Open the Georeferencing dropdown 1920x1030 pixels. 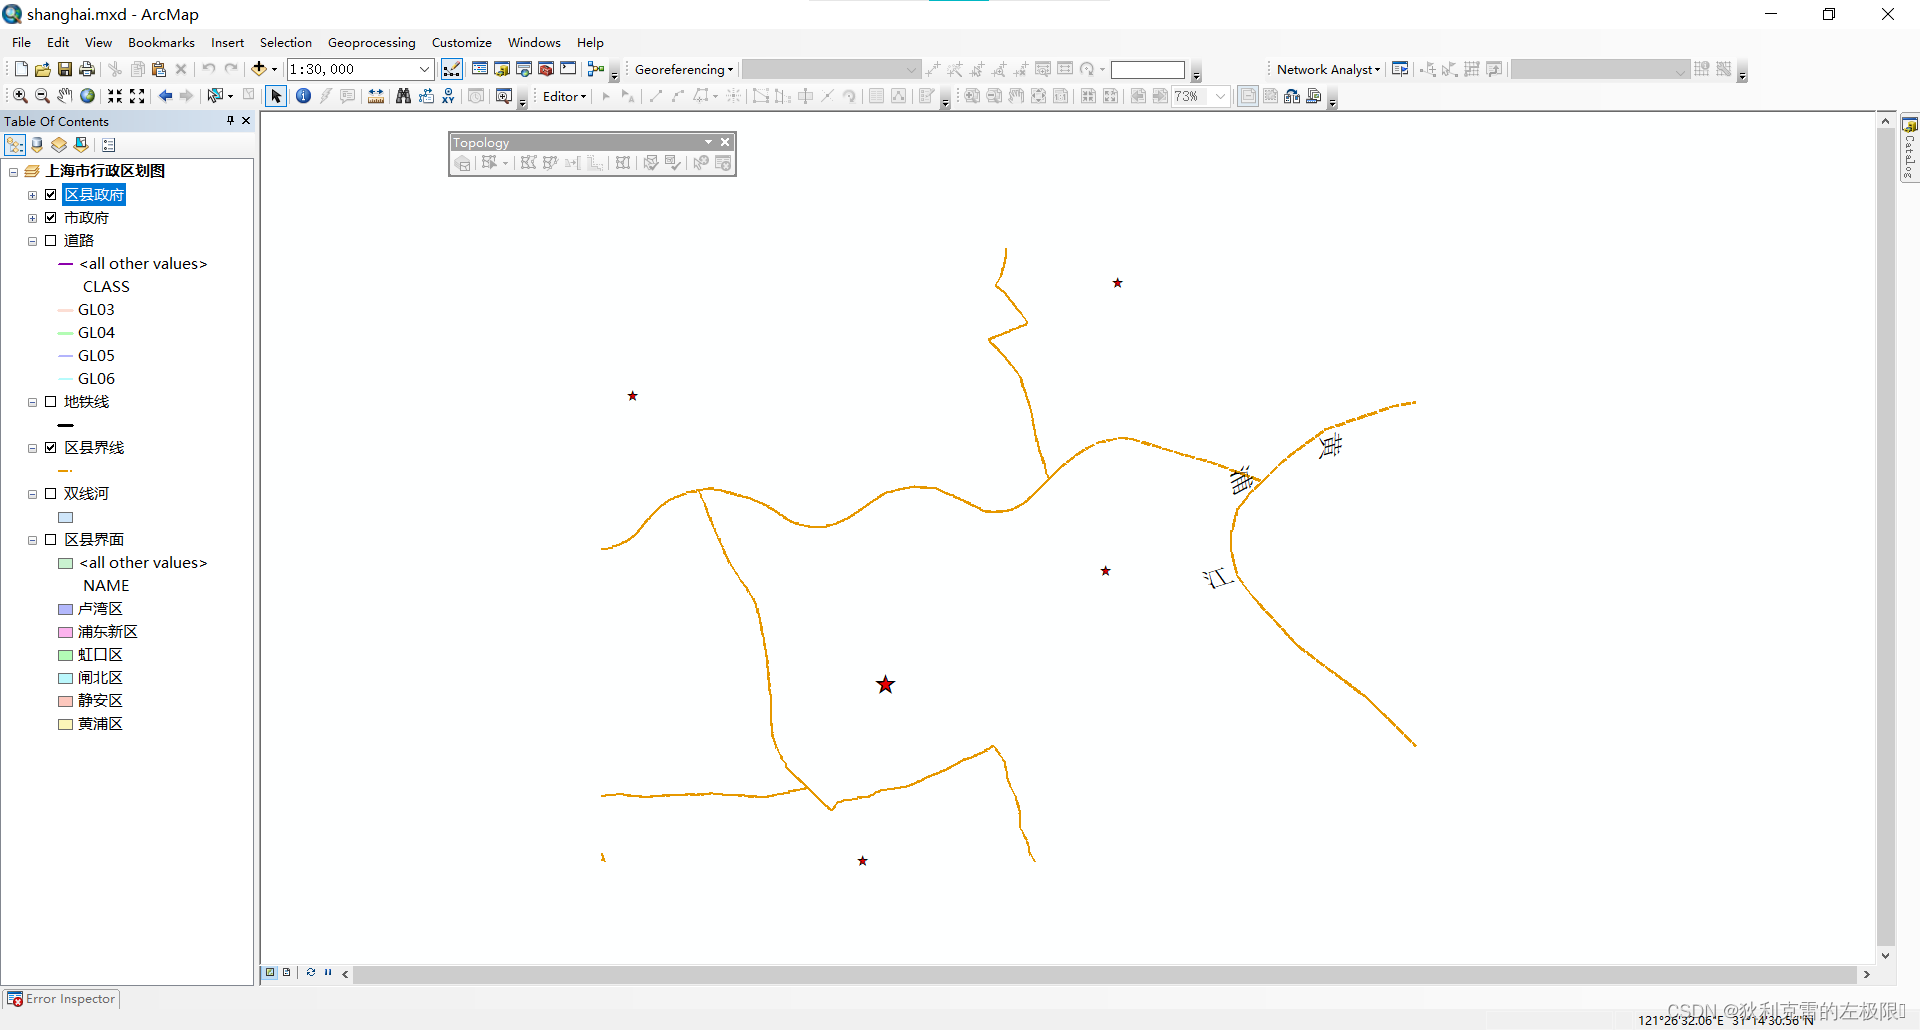click(x=682, y=69)
